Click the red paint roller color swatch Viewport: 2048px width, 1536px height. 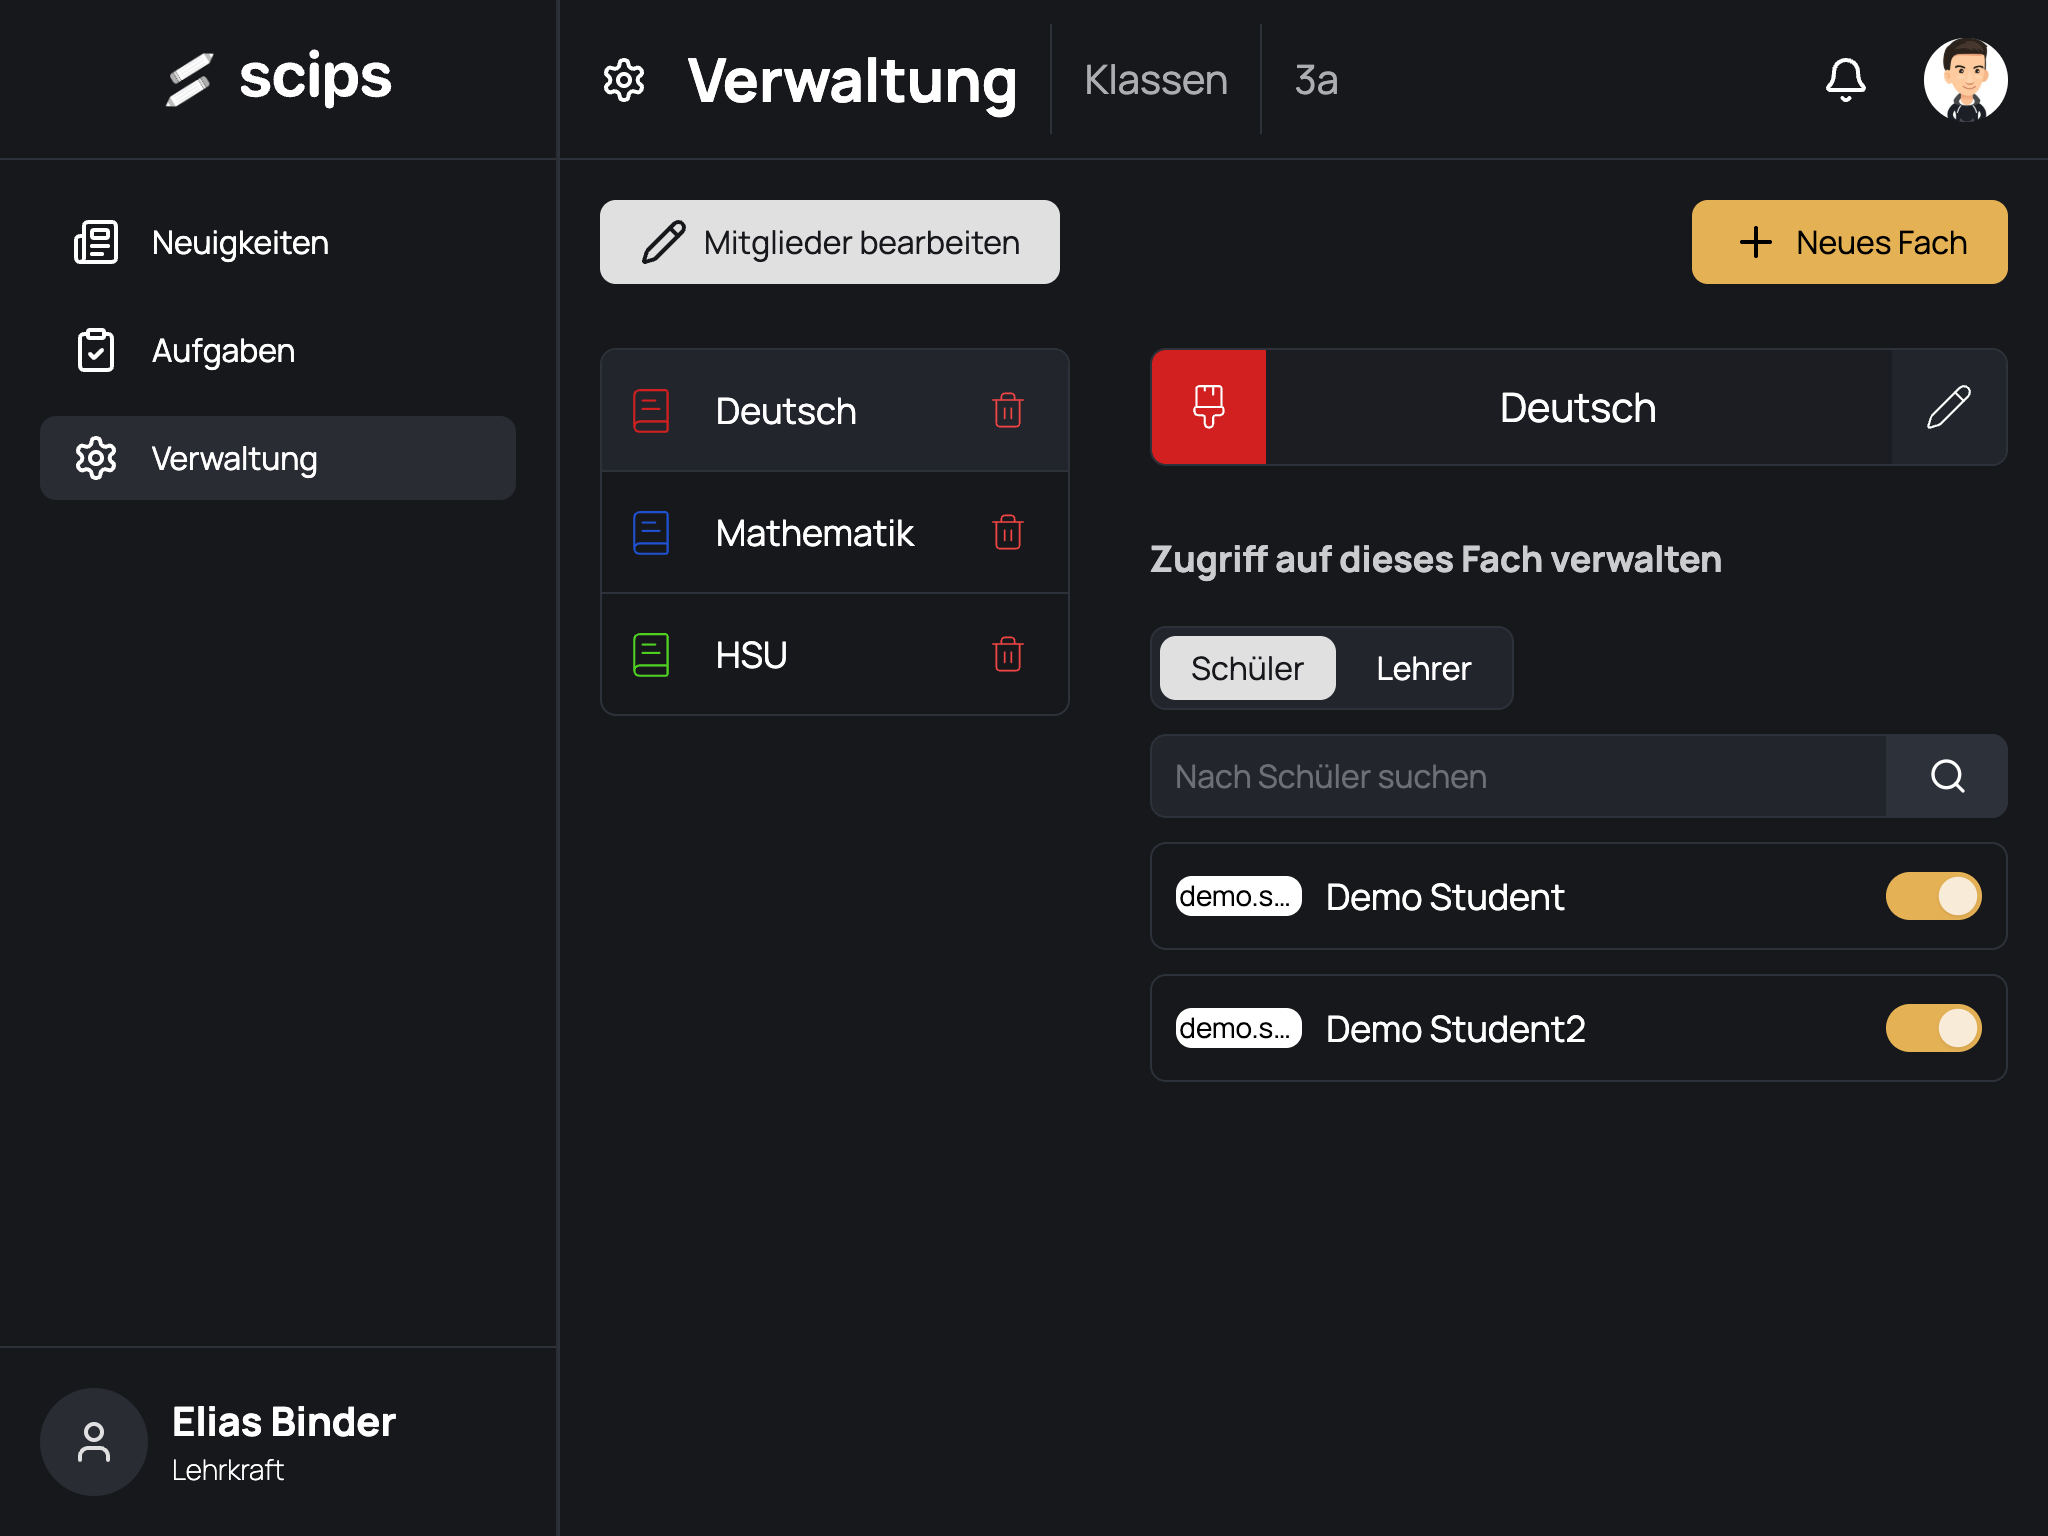tap(1208, 408)
